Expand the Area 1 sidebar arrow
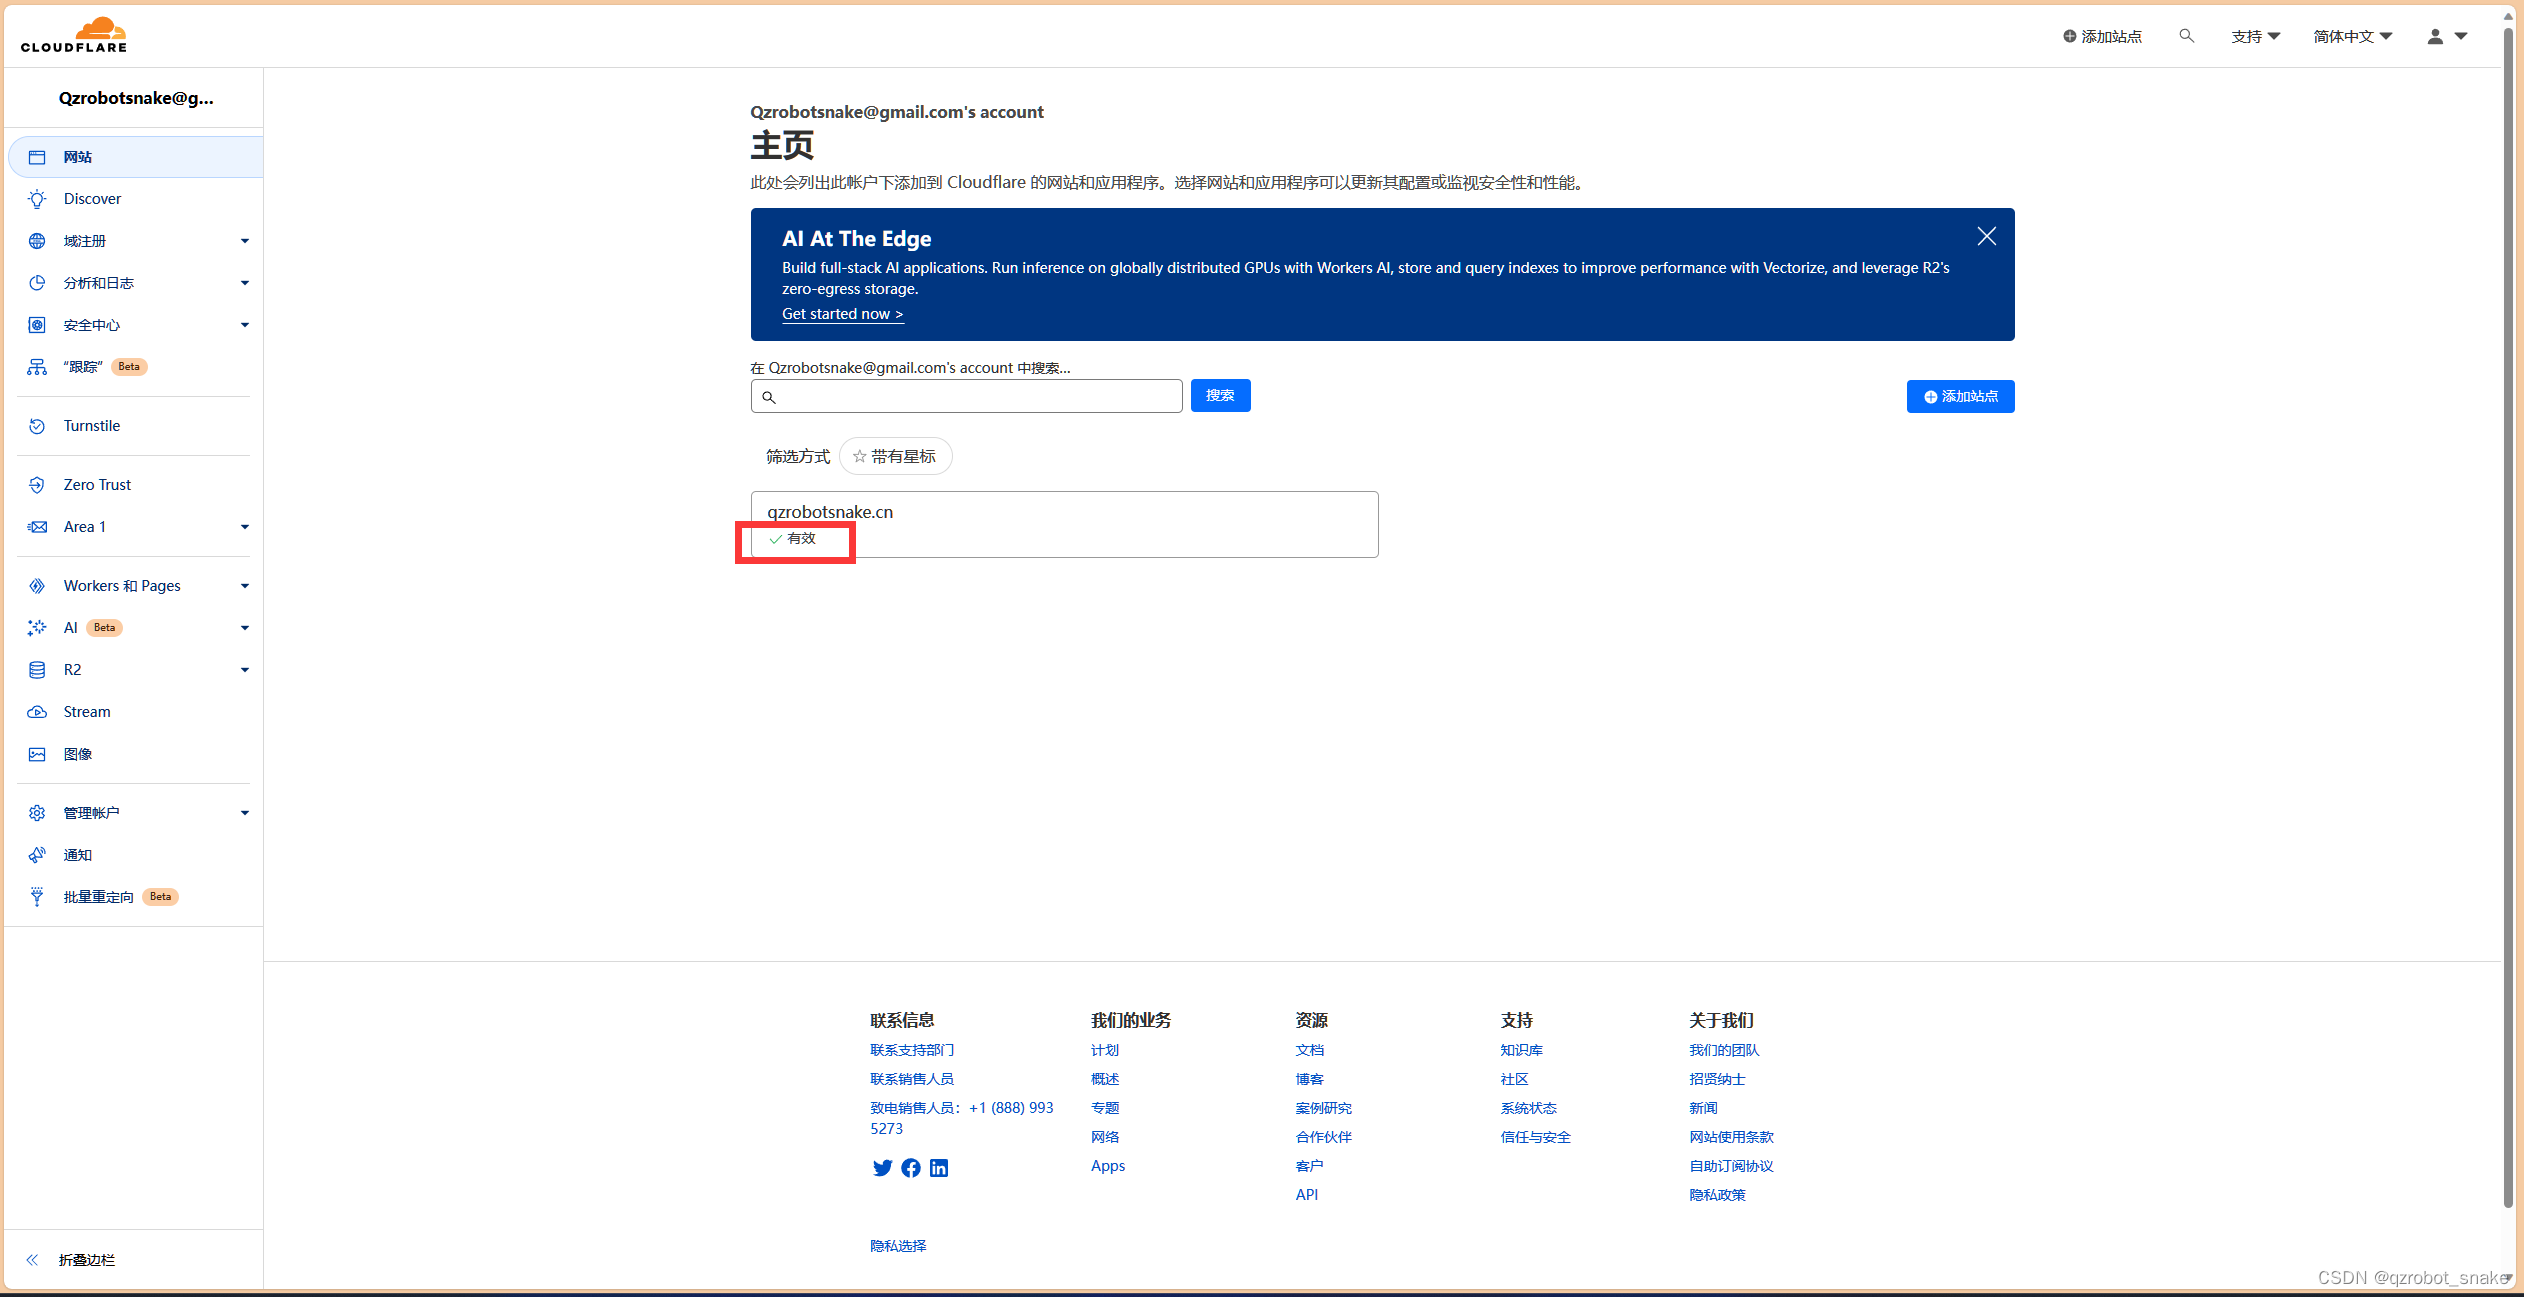Screen dimensions: 2524x1297 coord(245,527)
